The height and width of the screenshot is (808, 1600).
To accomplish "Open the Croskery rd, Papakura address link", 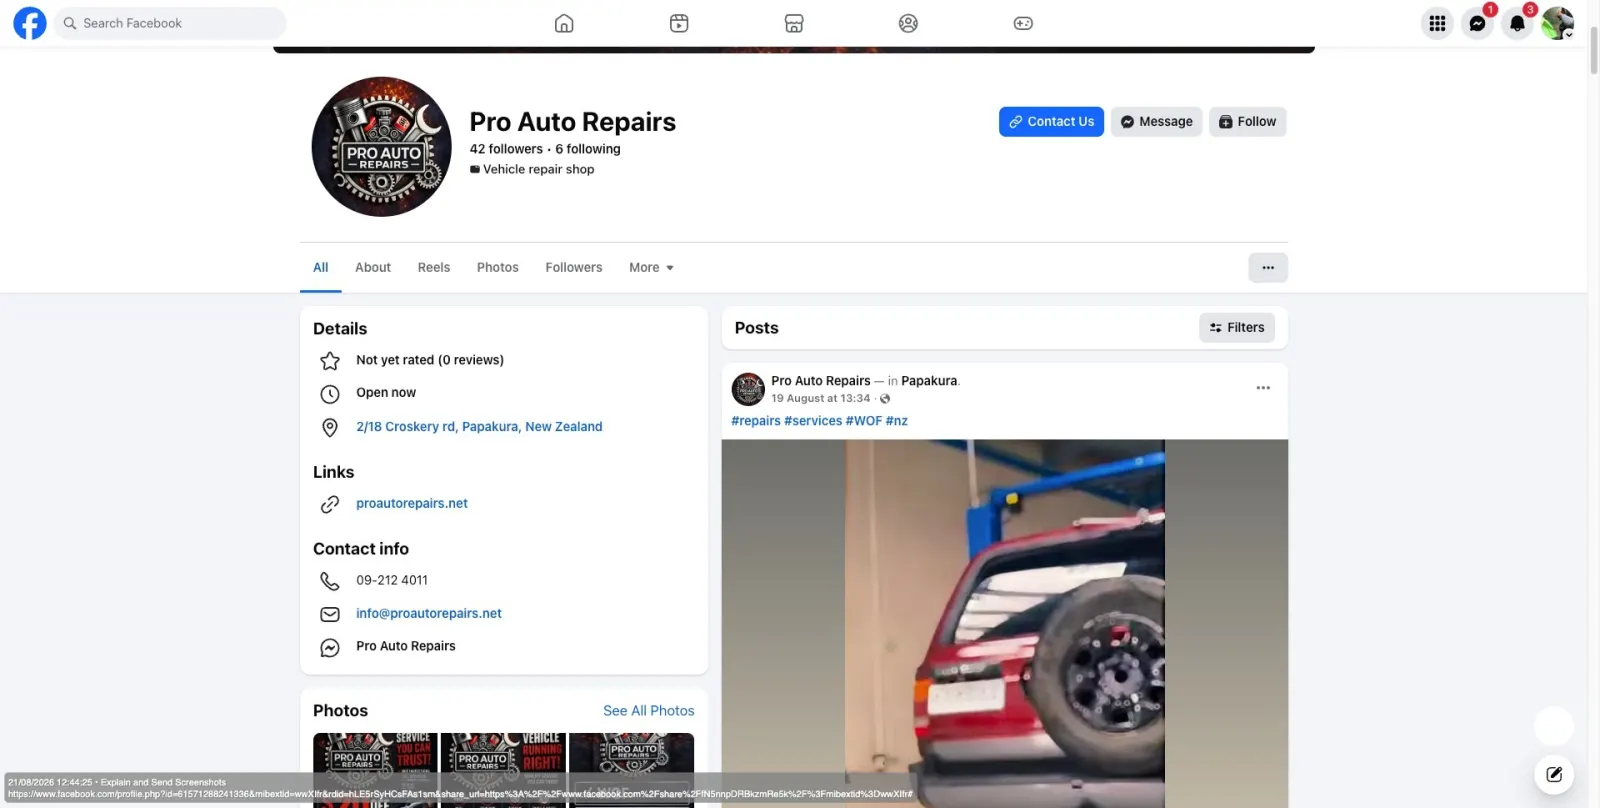I will (479, 427).
